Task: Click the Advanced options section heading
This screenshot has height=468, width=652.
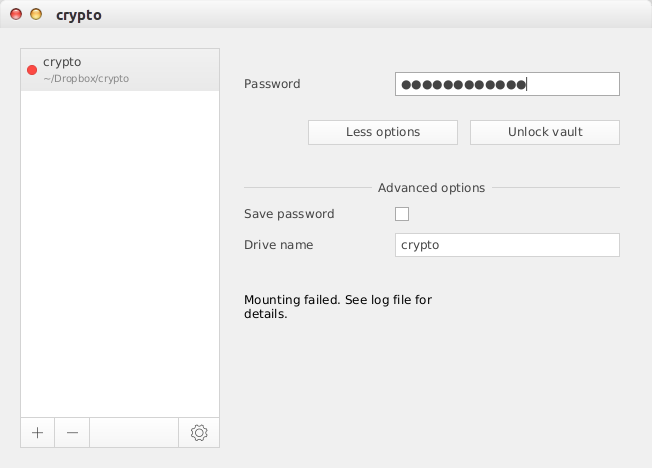Action: point(431,188)
